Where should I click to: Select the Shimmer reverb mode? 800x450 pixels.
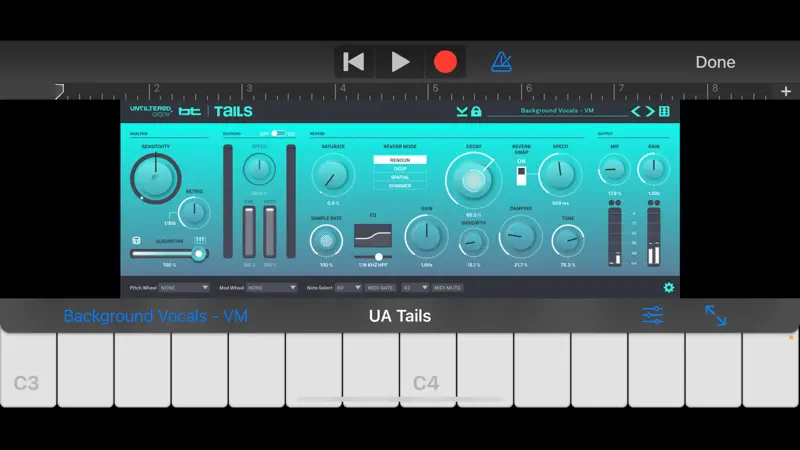point(399,186)
